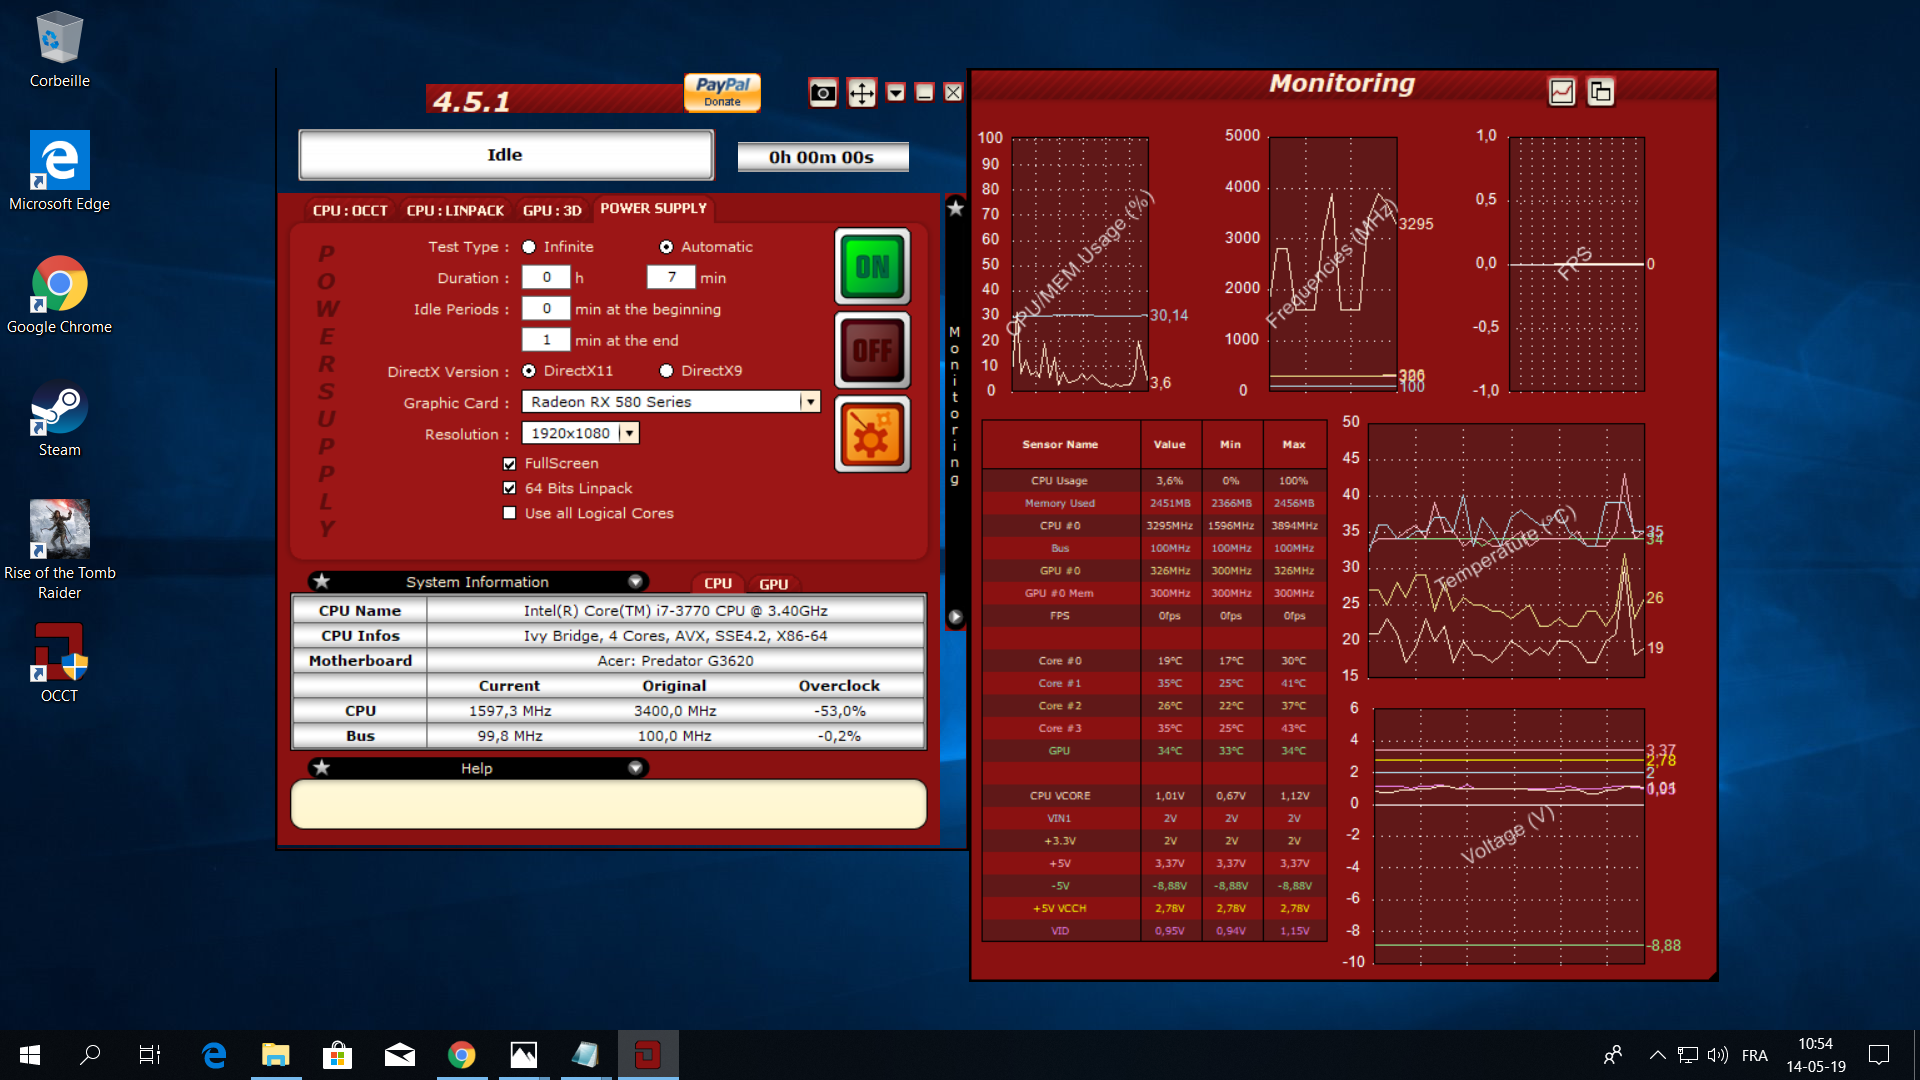The height and width of the screenshot is (1080, 1920).
Task: Click the PayPal Donate button
Action: tap(722, 92)
